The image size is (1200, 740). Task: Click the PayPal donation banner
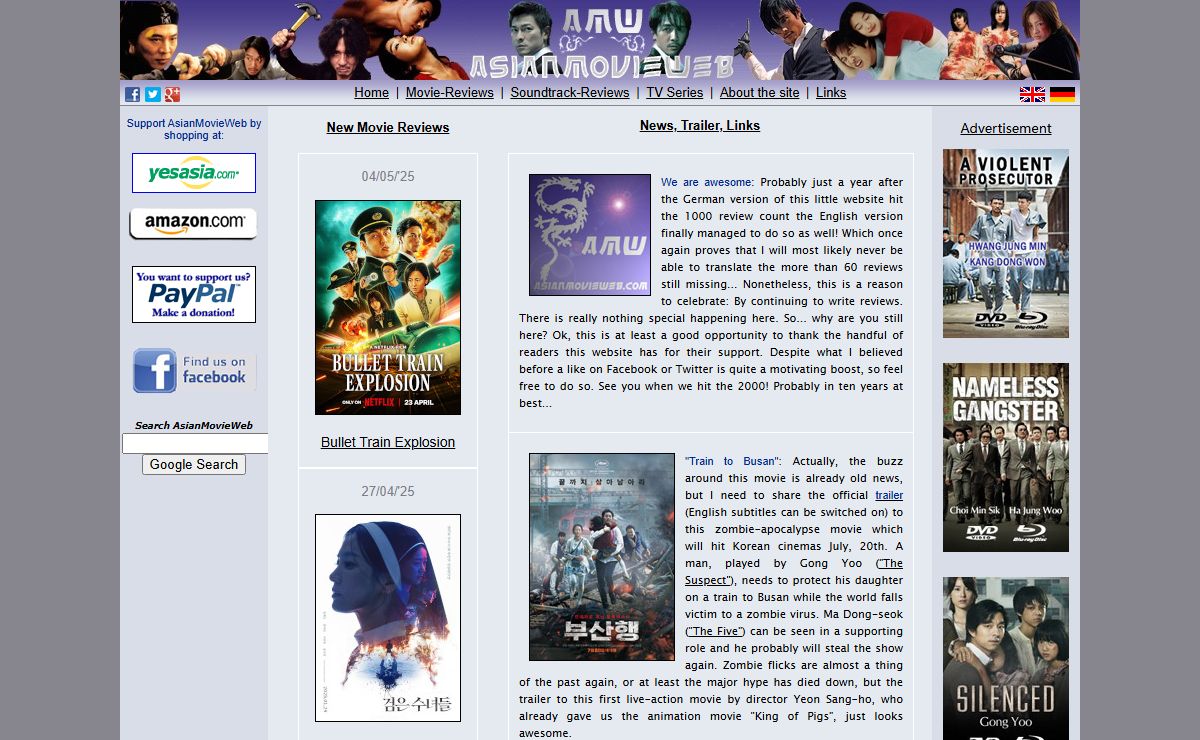(x=194, y=294)
